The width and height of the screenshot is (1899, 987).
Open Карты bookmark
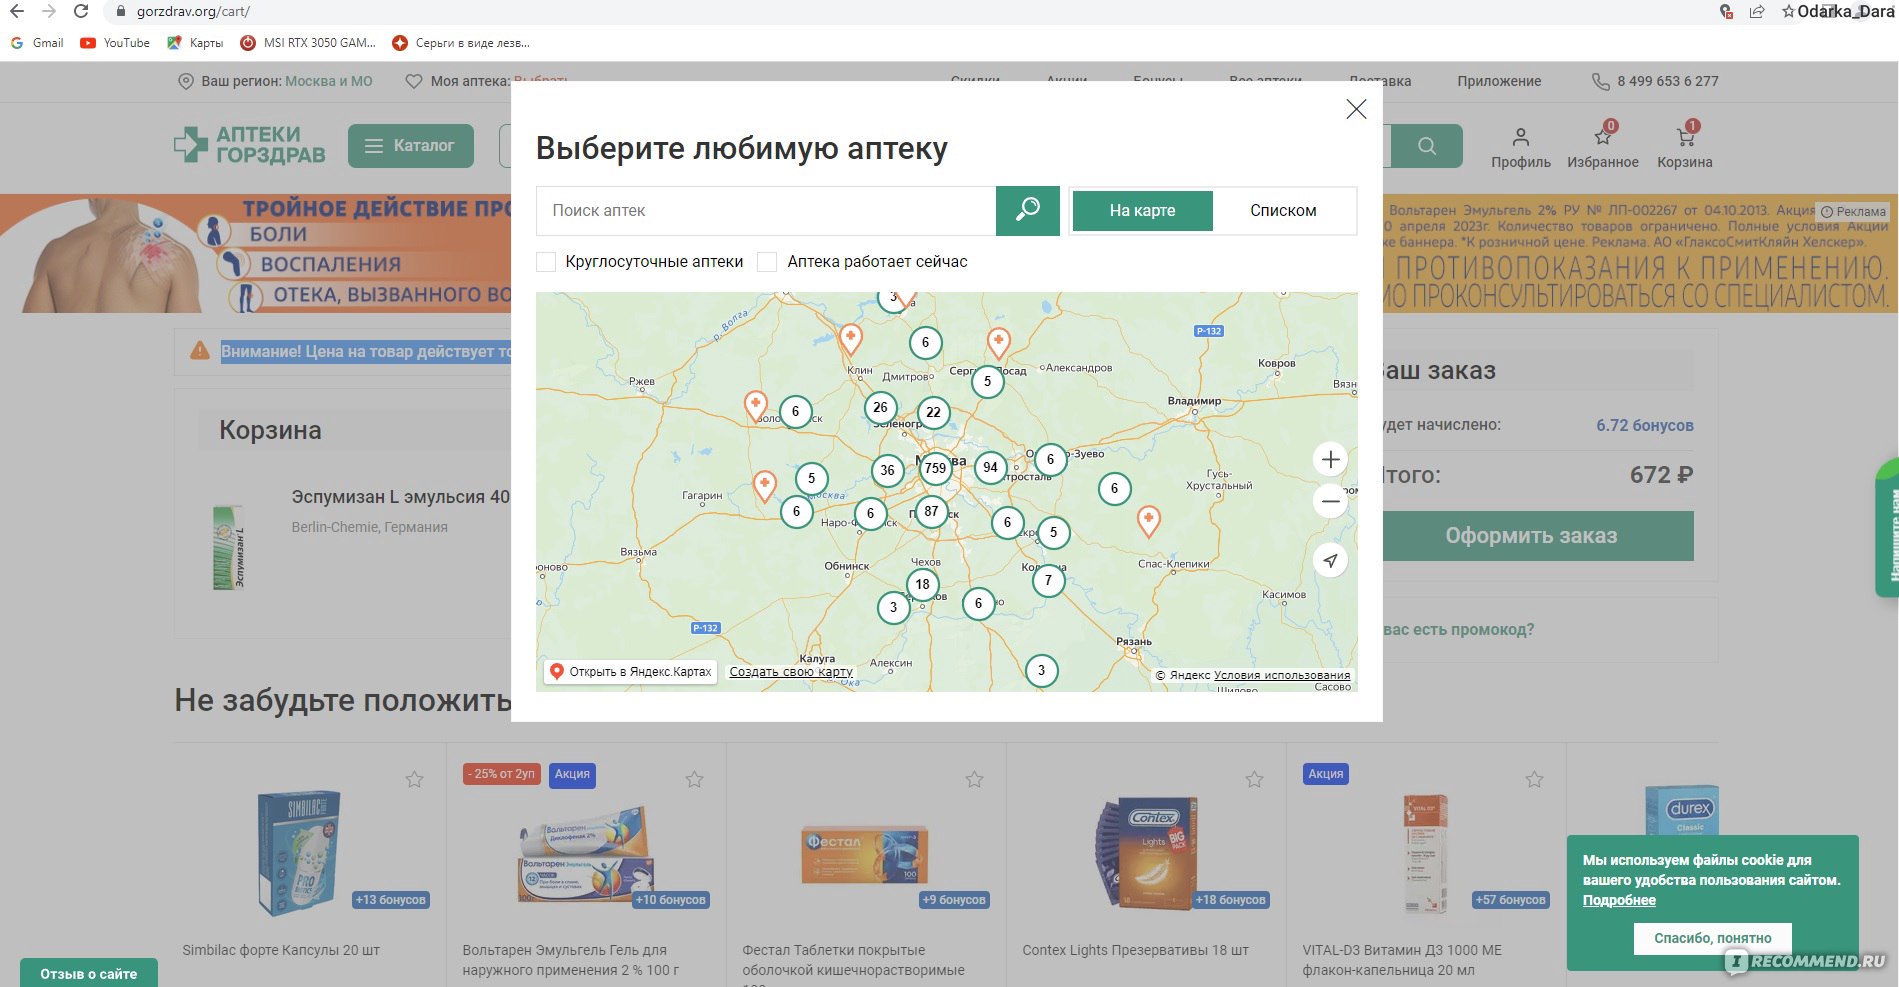pyautogui.click(x=195, y=43)
